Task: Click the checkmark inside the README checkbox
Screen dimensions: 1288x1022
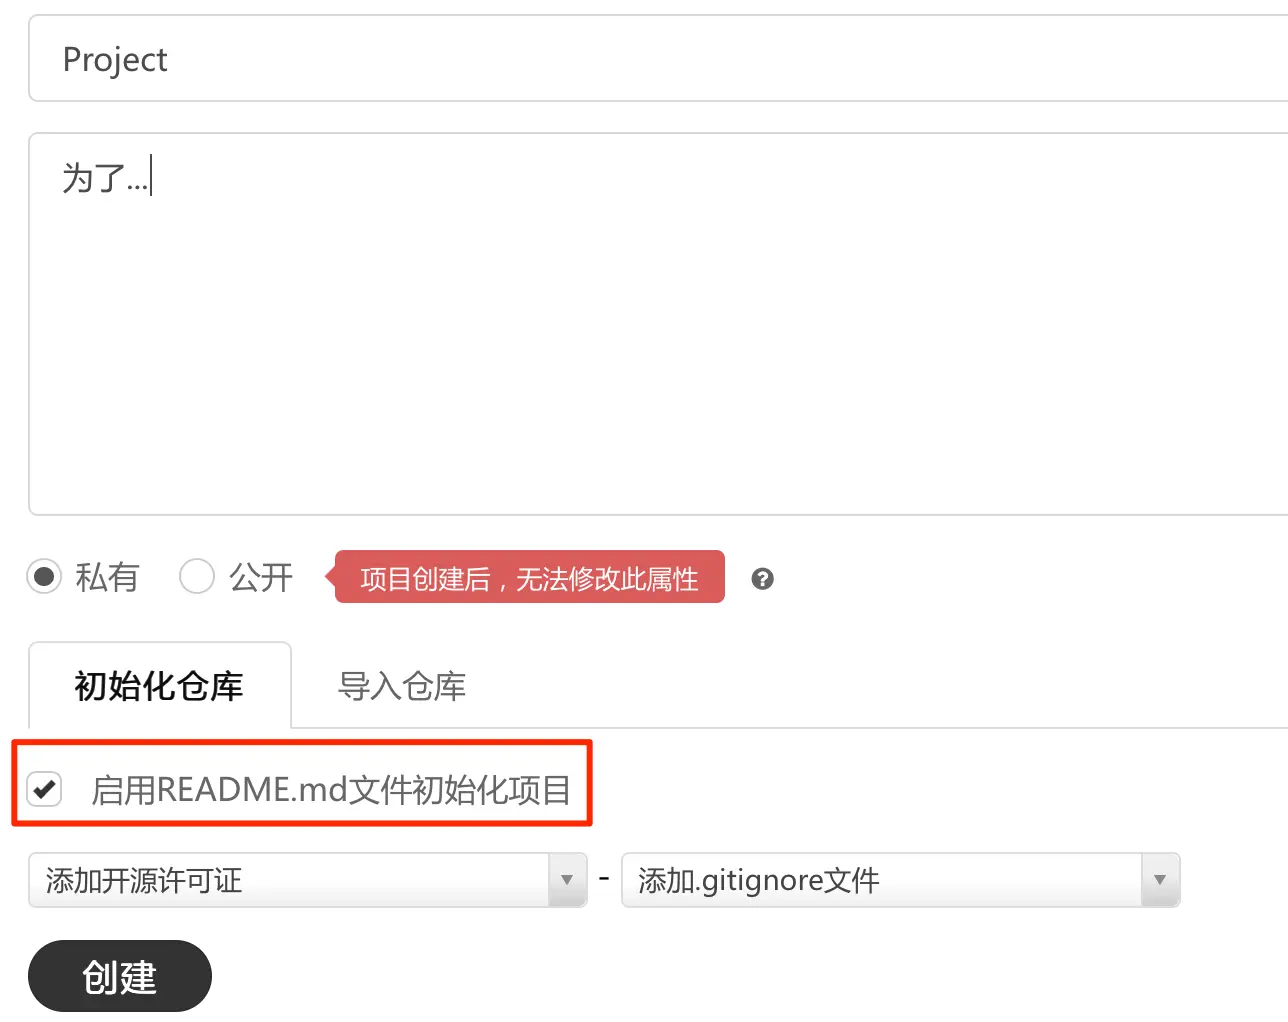Action: tap(44, 789)
